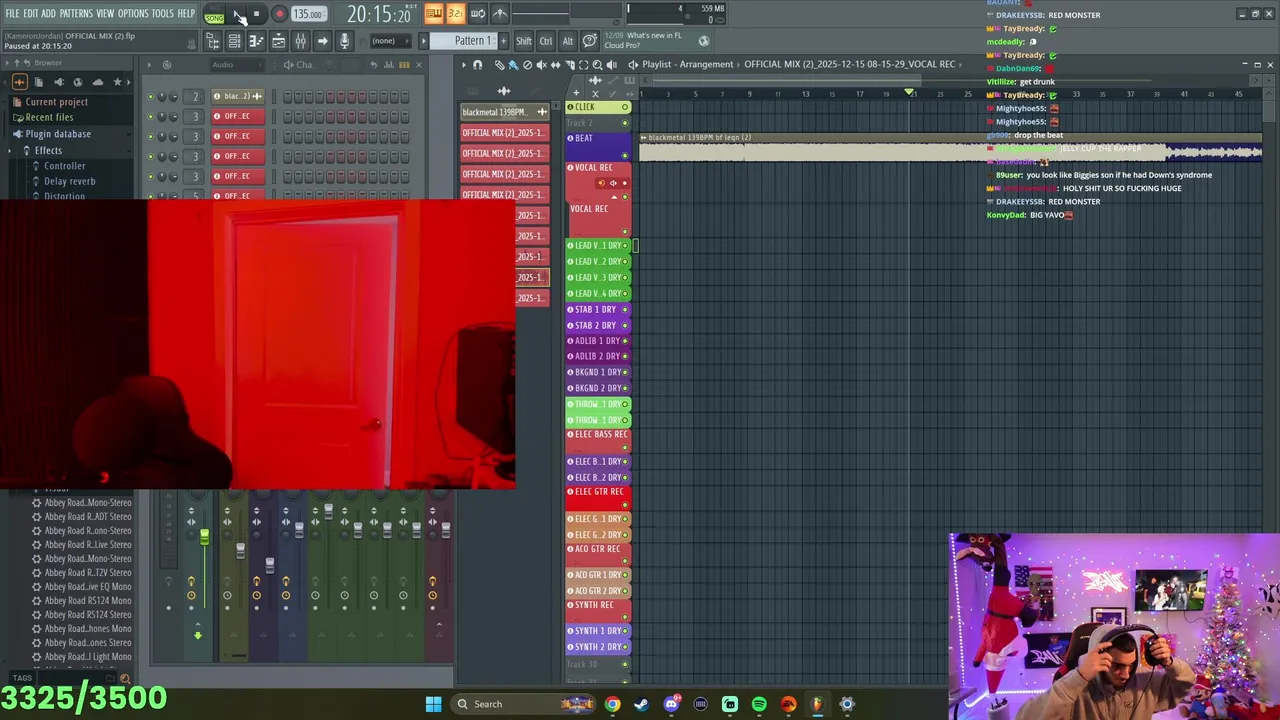Mute the CLICK track green LED
Viewport: 1280px width, 720px height.
(x=625, y=107)
